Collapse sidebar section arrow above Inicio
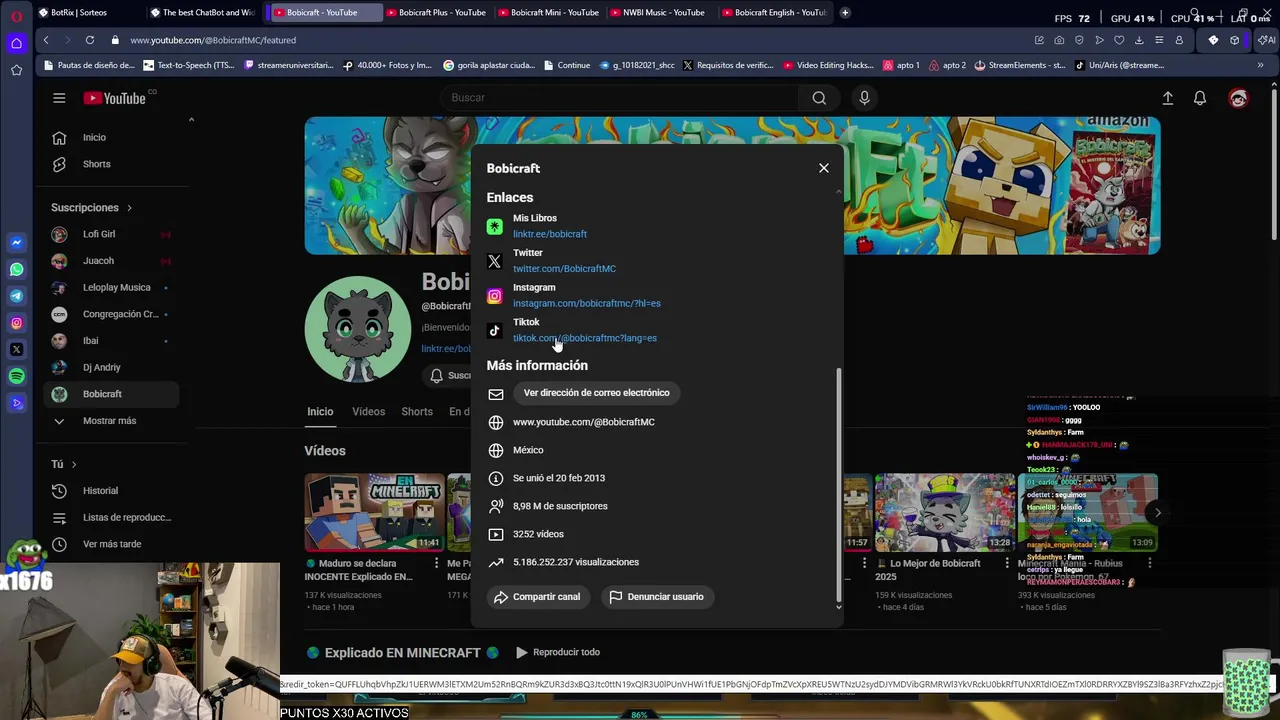 coord(191,120)
